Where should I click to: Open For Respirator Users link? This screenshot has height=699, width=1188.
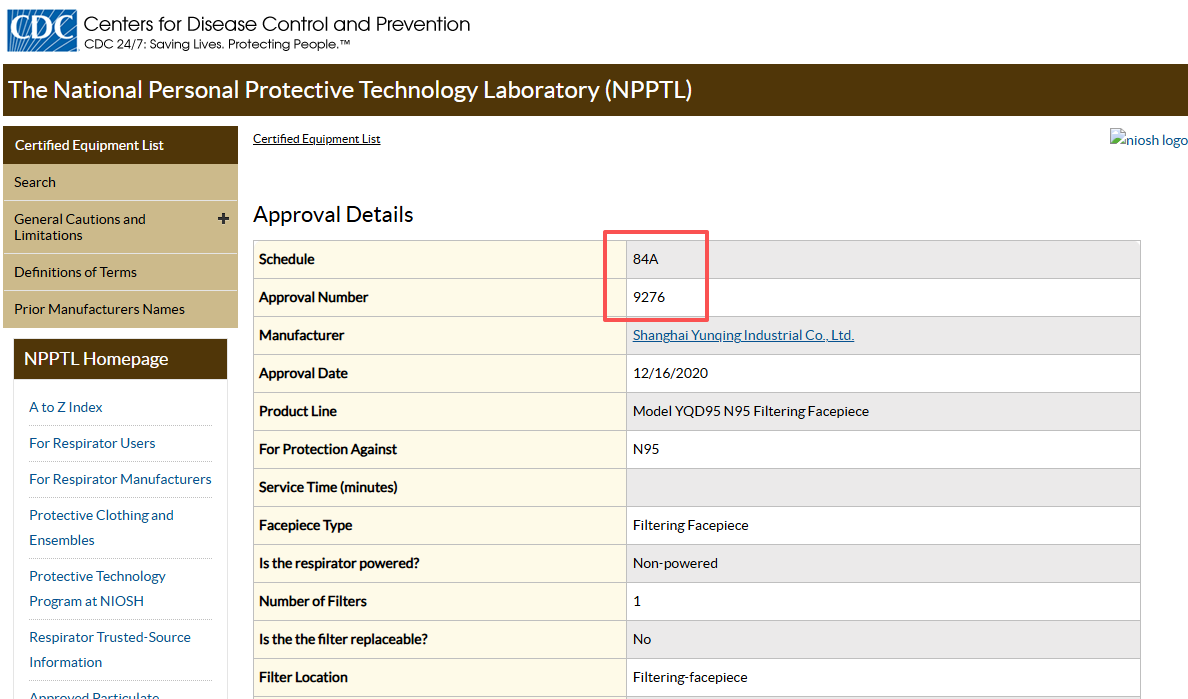[92, 443]
